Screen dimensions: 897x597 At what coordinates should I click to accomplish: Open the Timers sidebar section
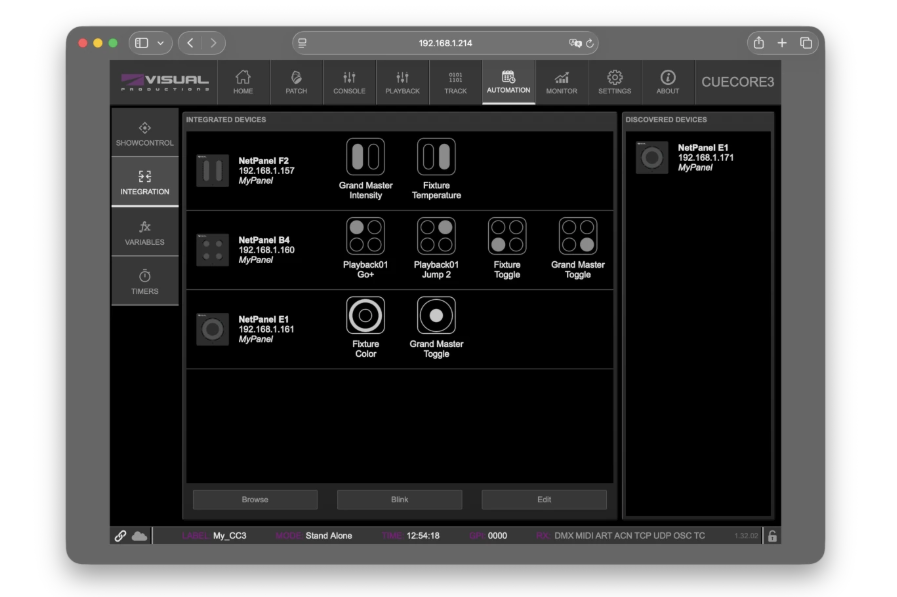pyautogui.click(x=144, y=281)
